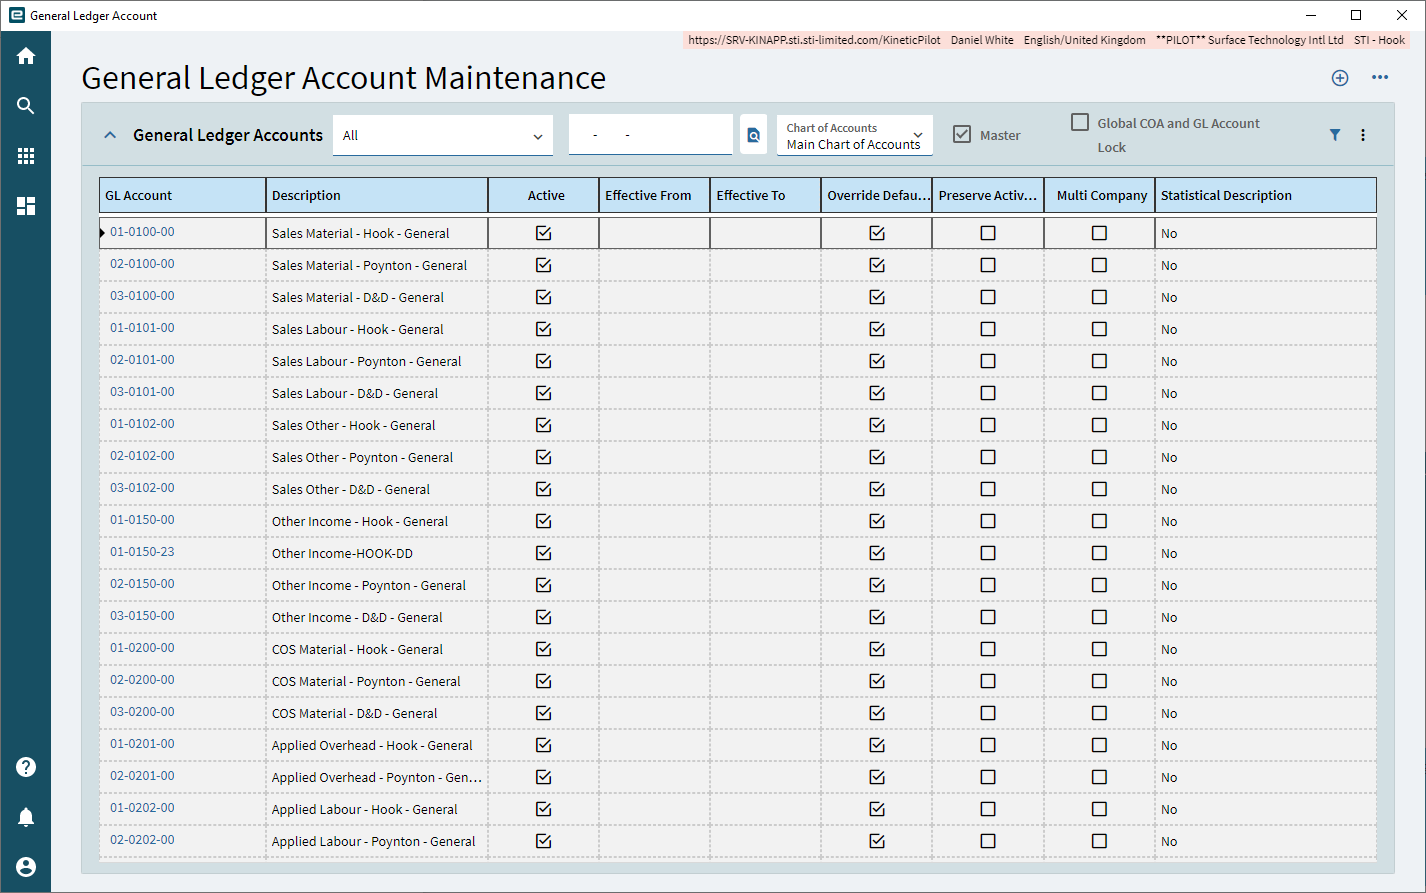Click the Daniel White user menu
Image resolution: width=1426 pixels, height=893 pixels.
click(982, 40)
